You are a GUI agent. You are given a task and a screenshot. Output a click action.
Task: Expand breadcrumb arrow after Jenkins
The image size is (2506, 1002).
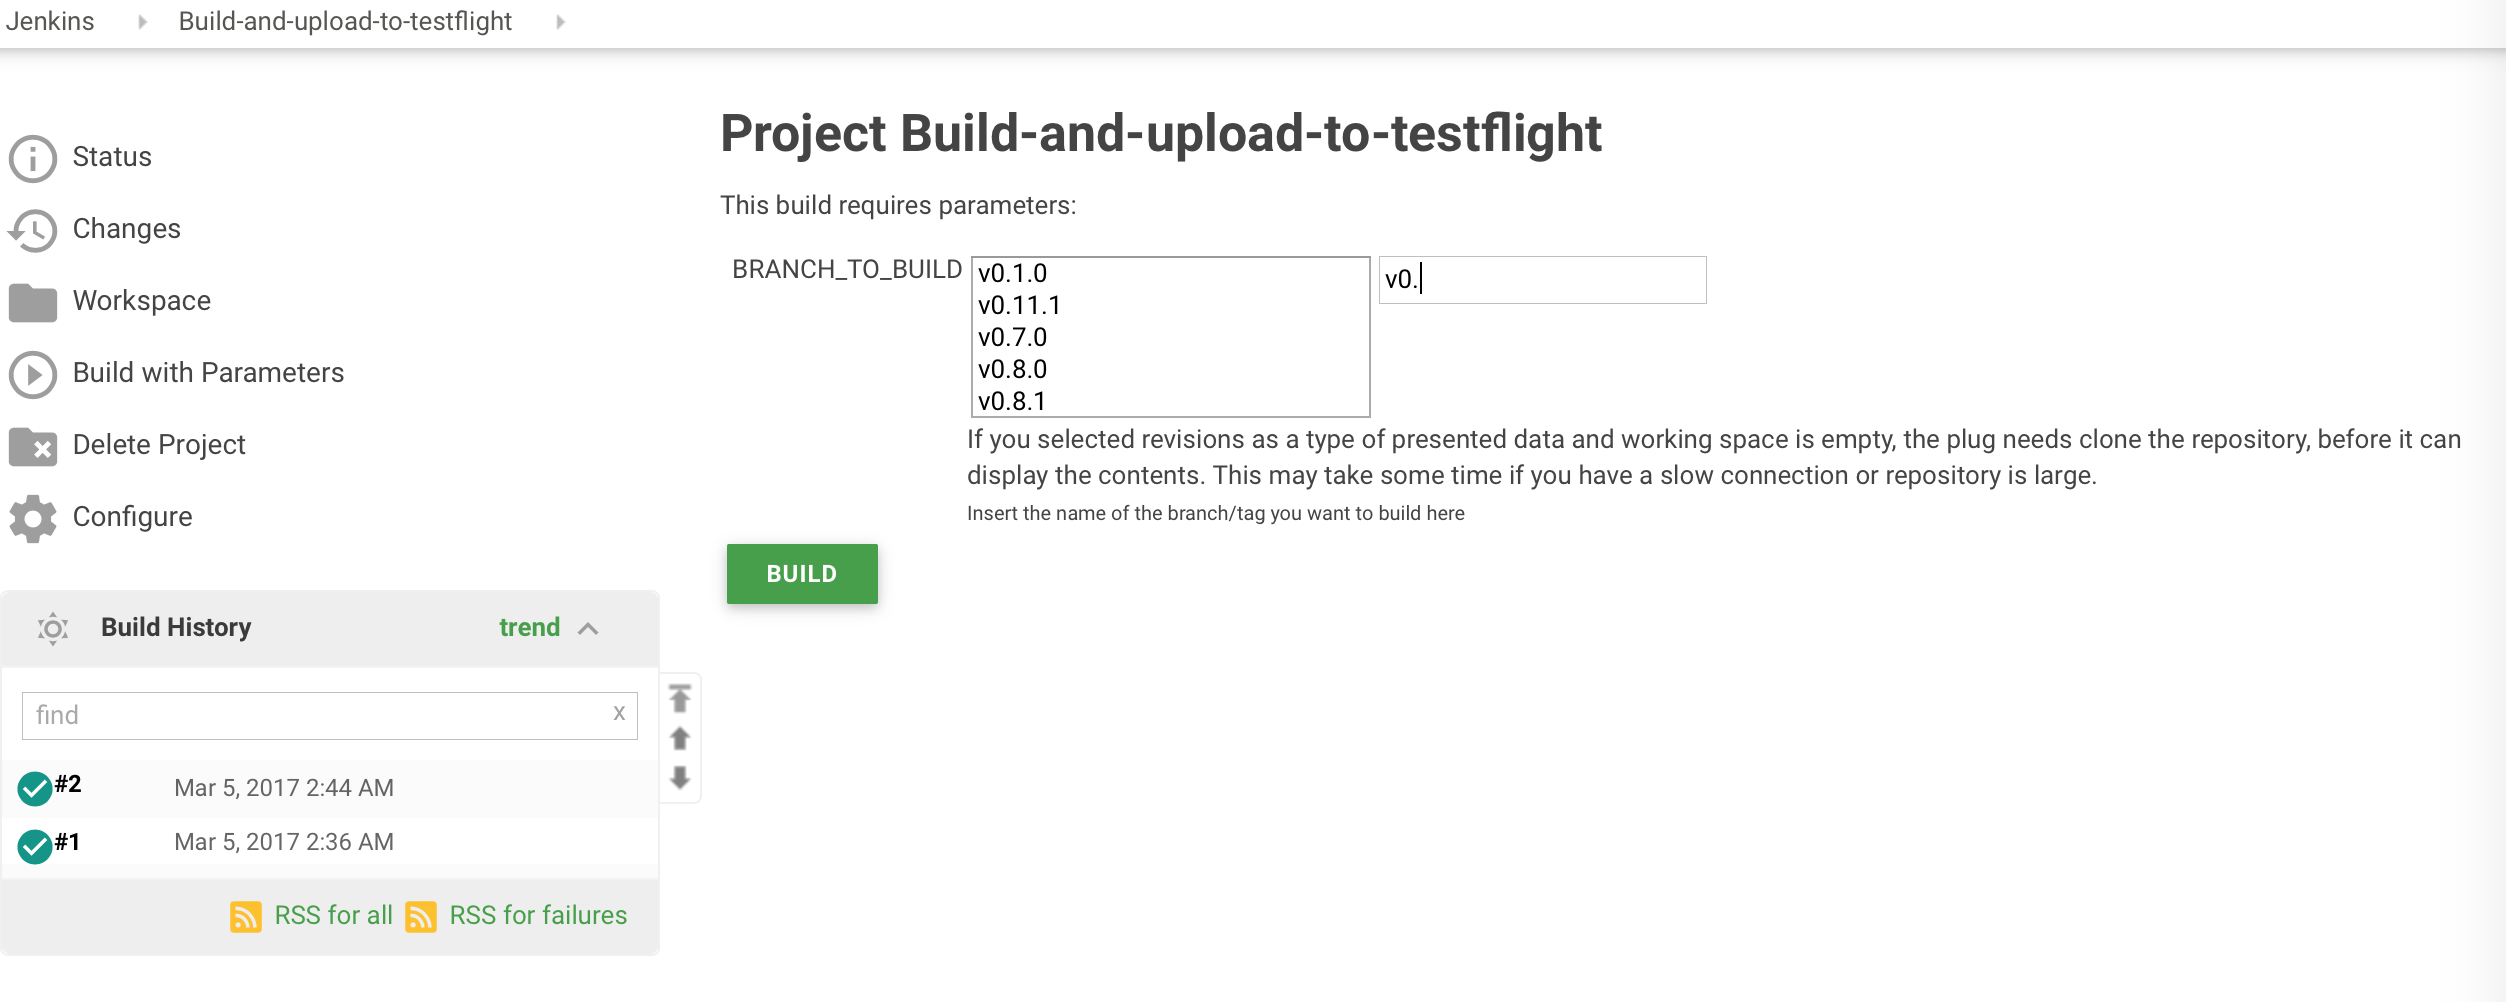click(142, 21)
